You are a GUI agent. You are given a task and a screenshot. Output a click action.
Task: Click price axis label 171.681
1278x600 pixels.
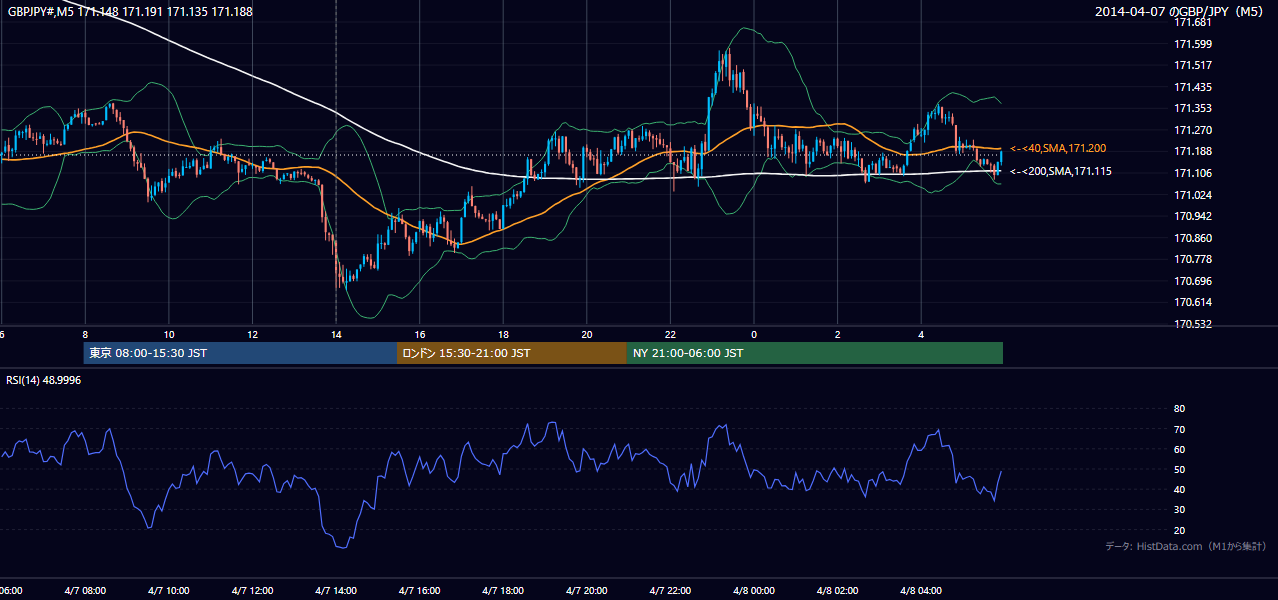click(x=1194, y=22)
